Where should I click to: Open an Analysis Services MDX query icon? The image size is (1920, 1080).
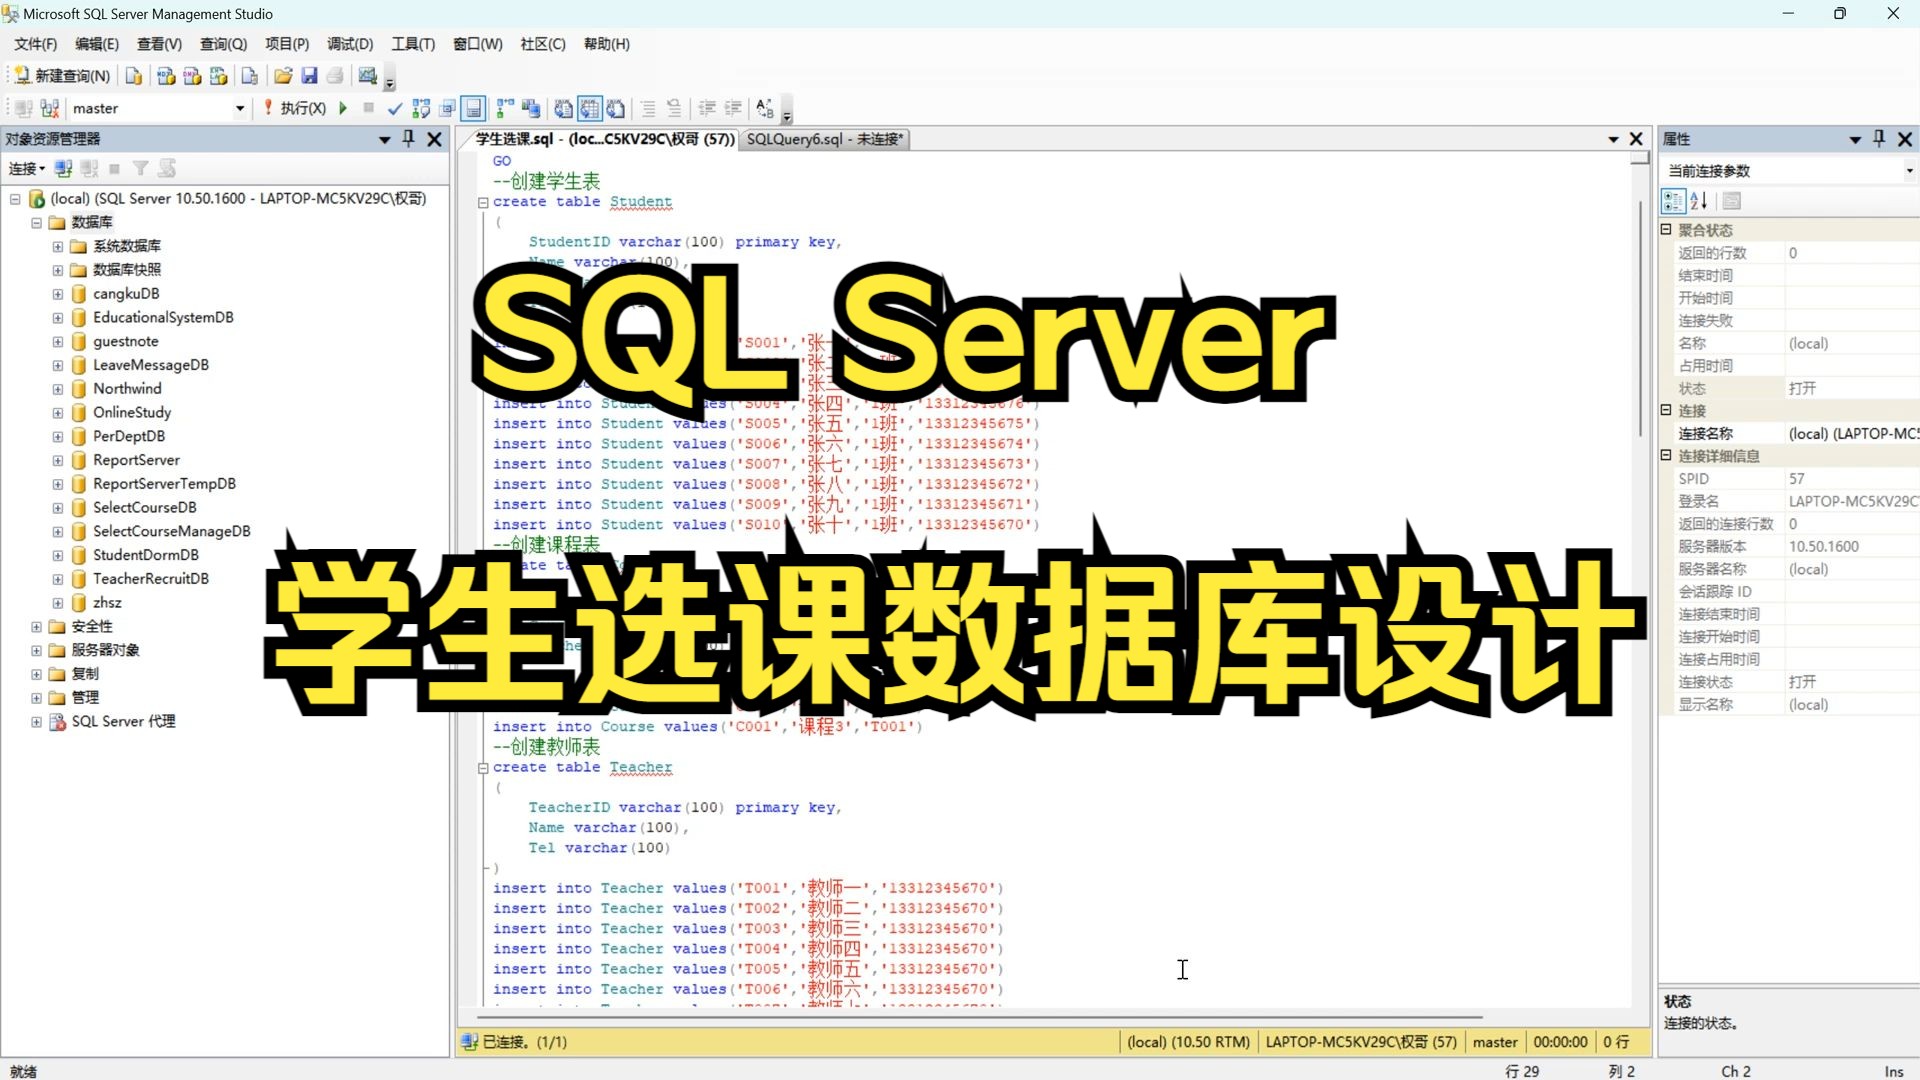coord(166,76)
